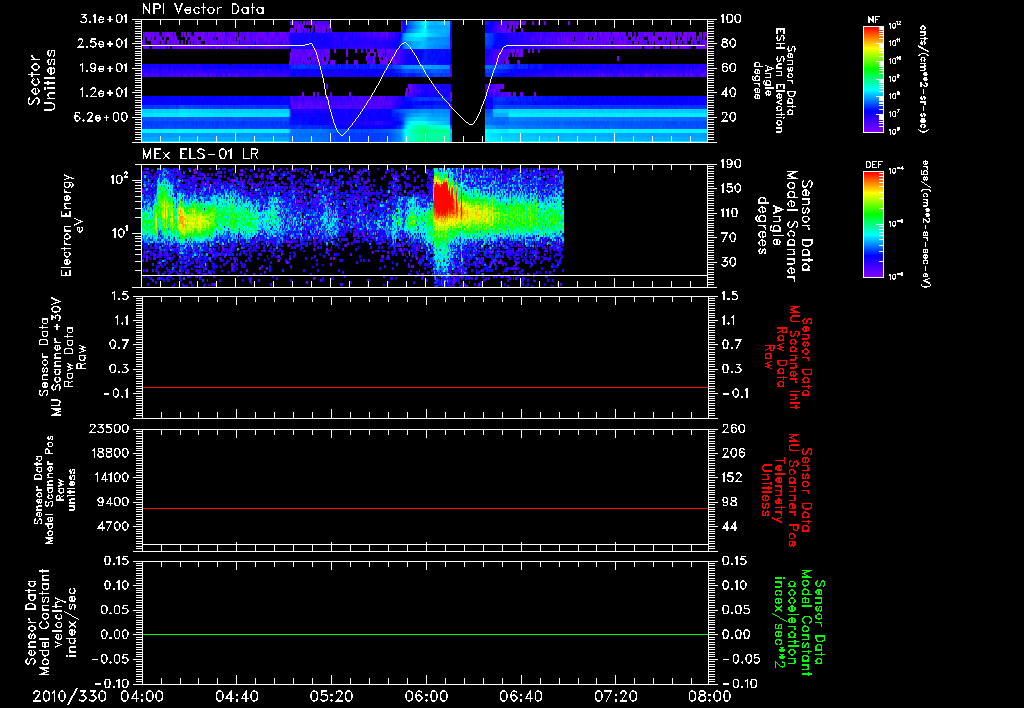Click the 150 scanner angle tick value
Image resolution: width=1024 pixels, height=708 pixels.
click(732, 189)
